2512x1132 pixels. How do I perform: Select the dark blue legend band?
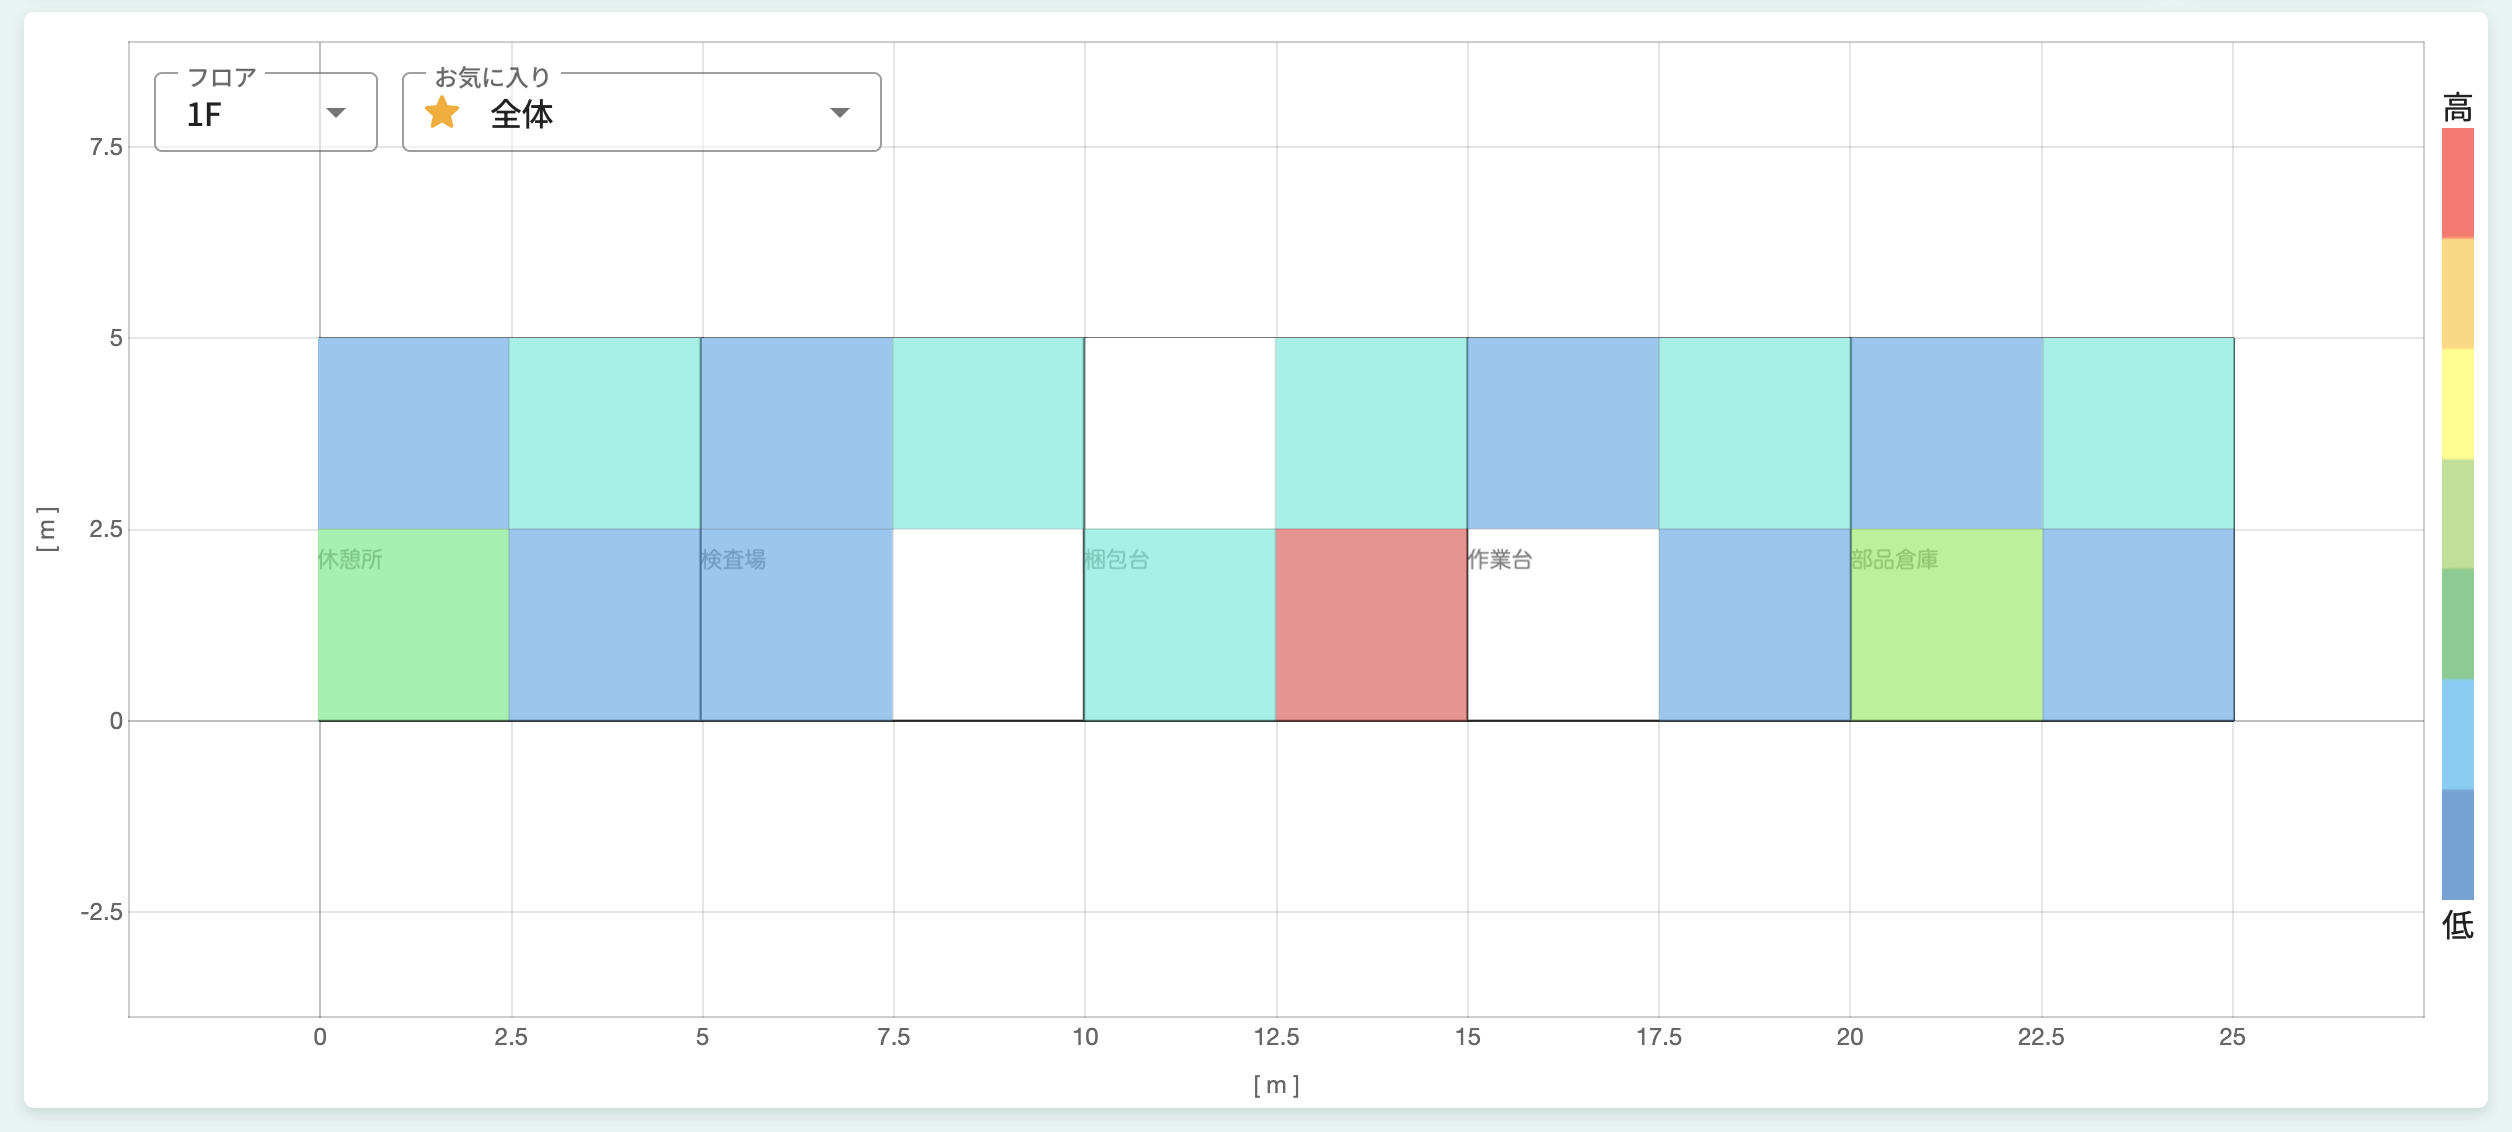coord(2457,844)
